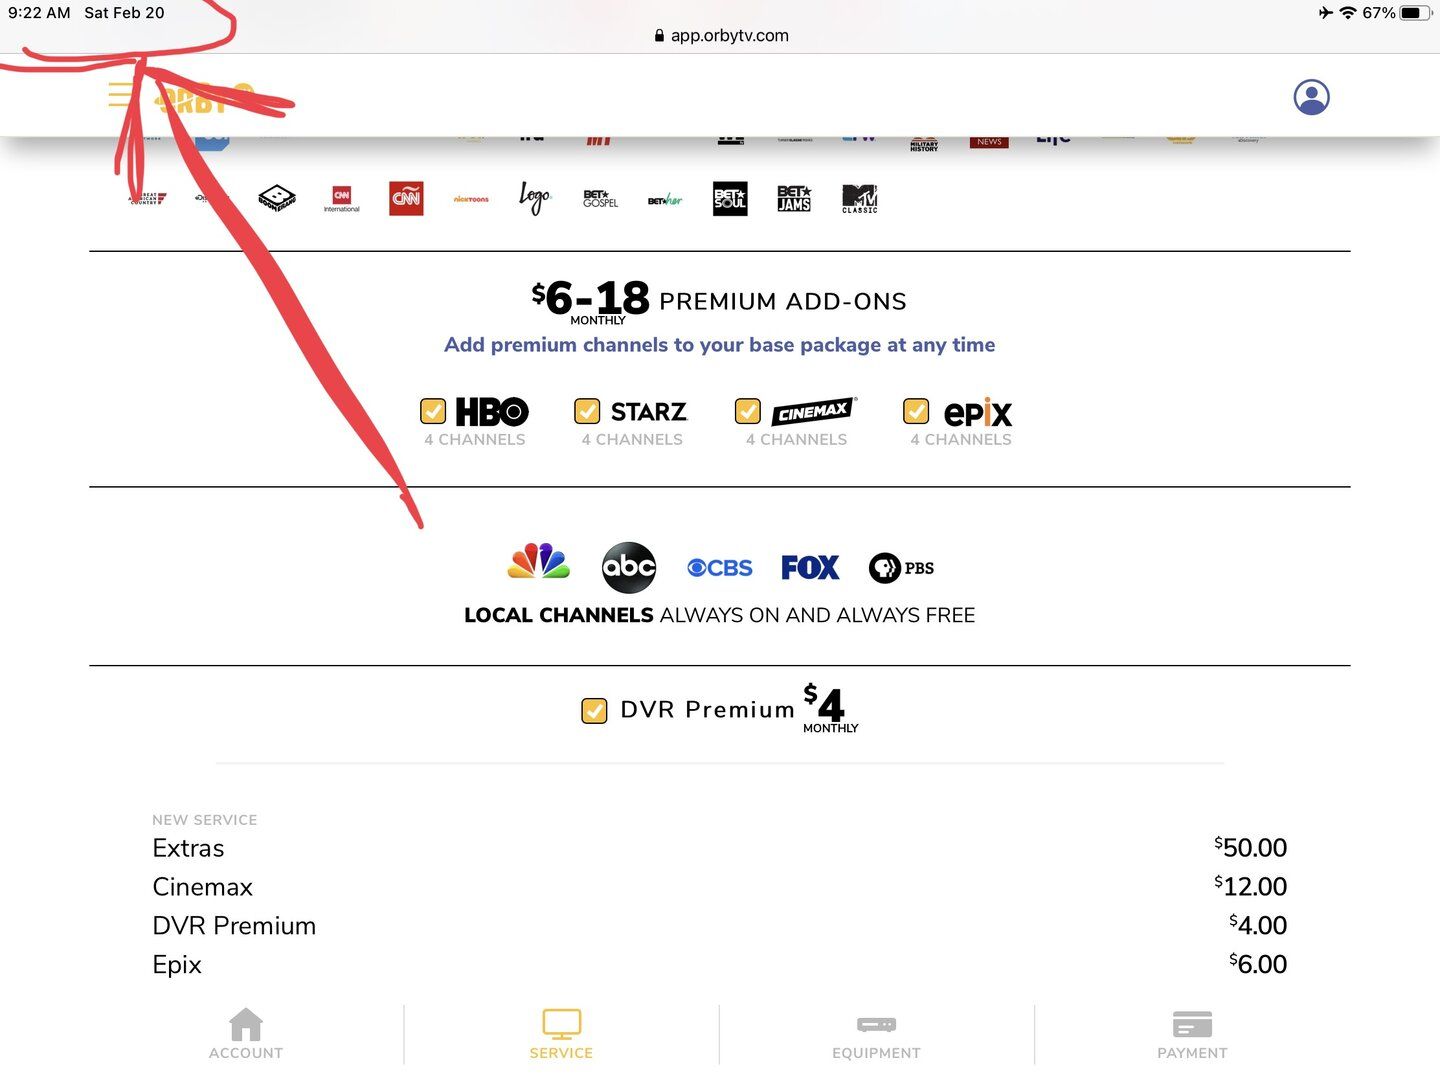1440x1080 pixels.
Task: Toggle the HBO add-on checkbox
Action: tap(433, 411)
